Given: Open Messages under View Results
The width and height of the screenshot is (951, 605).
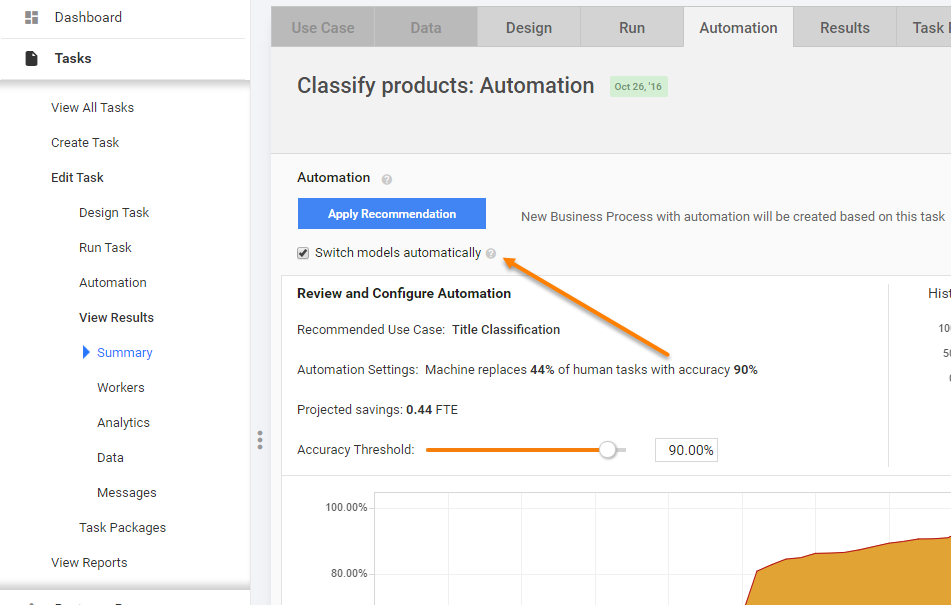Looking at the screenshot, I should (x=127, y=493).
